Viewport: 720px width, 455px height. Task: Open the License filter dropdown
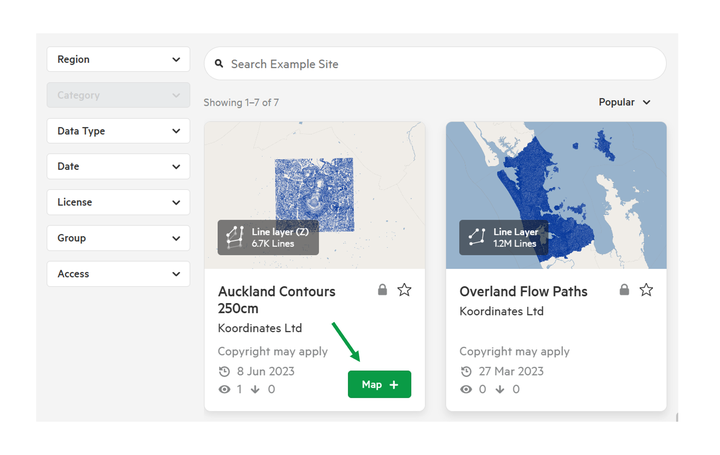tap(118, 202)
